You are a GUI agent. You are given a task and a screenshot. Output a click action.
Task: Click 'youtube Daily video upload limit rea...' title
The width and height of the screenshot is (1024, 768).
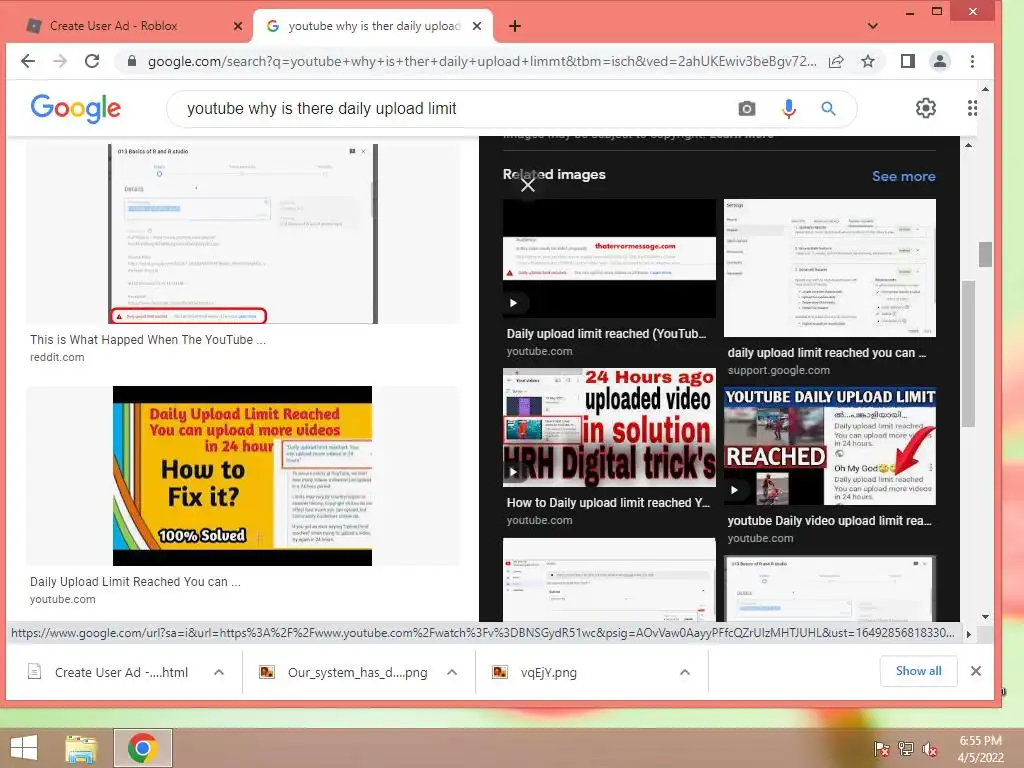click(829, 520)
